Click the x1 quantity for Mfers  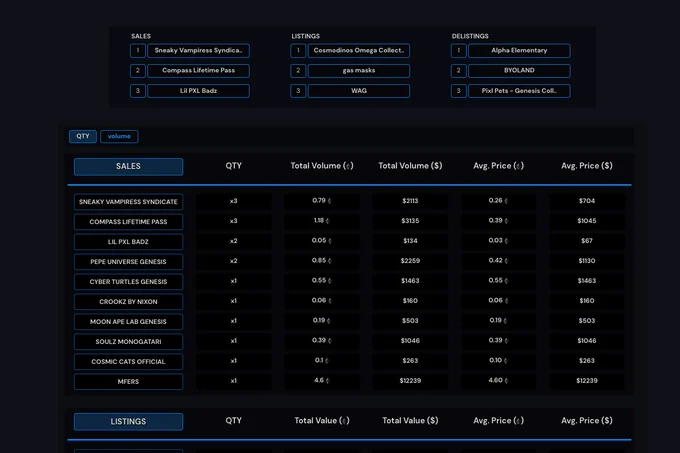[x=233, y=381]
